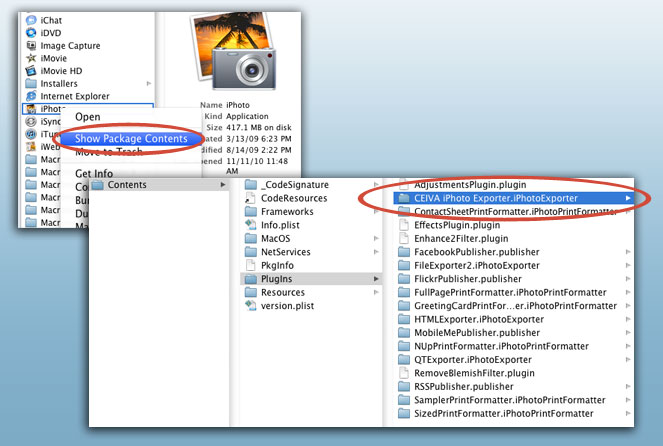Select the iChat application icon
This screenshot has height=446, width=663.
31,20
